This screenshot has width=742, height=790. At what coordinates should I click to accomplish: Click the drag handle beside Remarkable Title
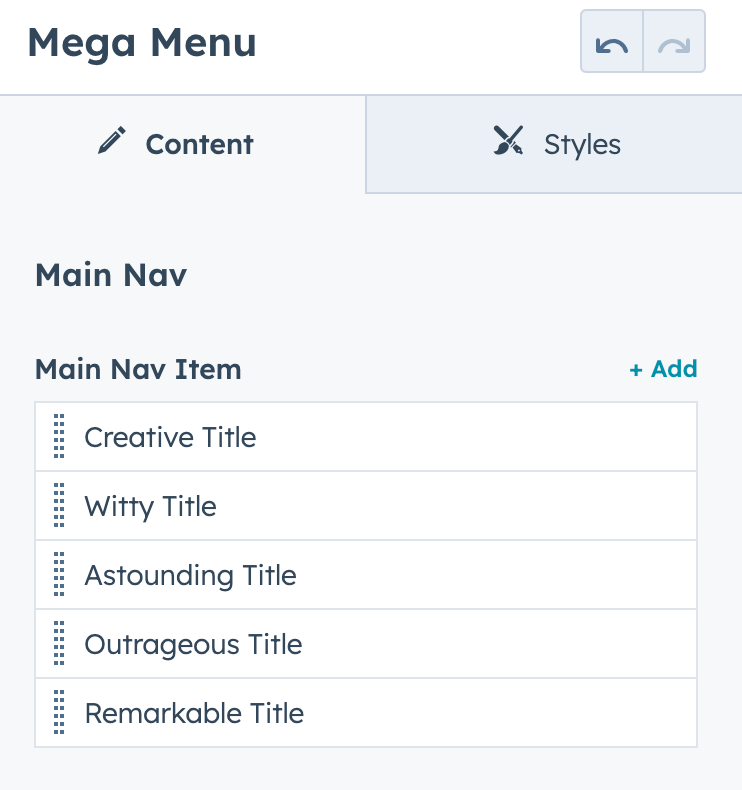(59, 713)
